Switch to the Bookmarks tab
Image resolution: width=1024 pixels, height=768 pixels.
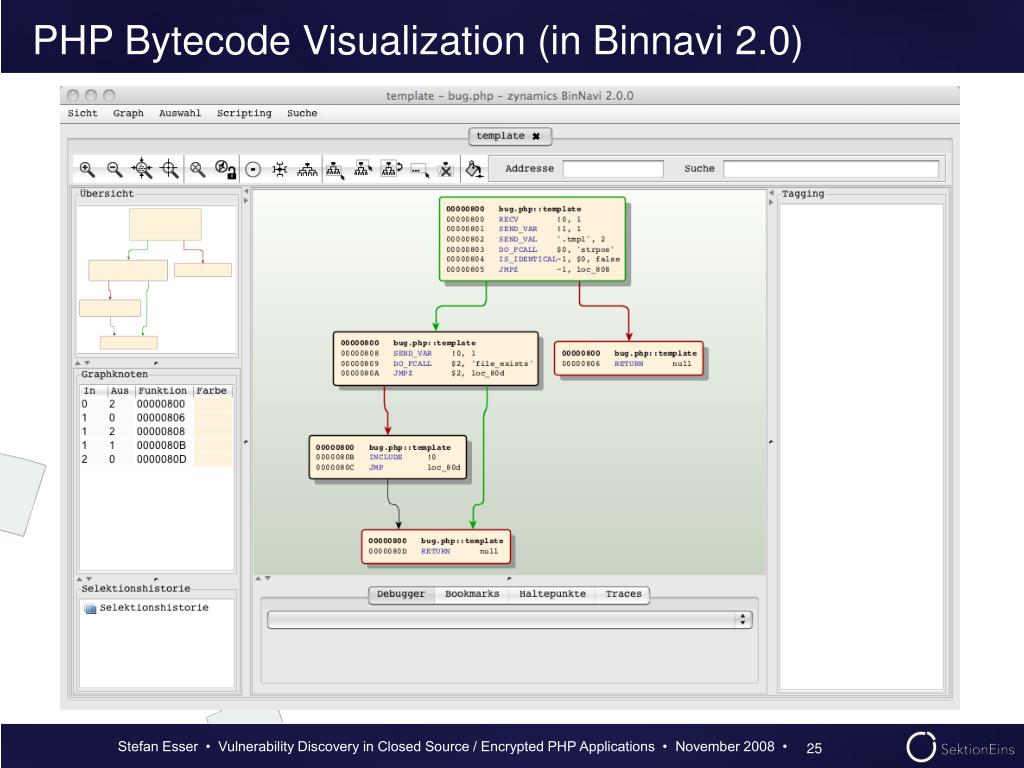coord(472,594)
